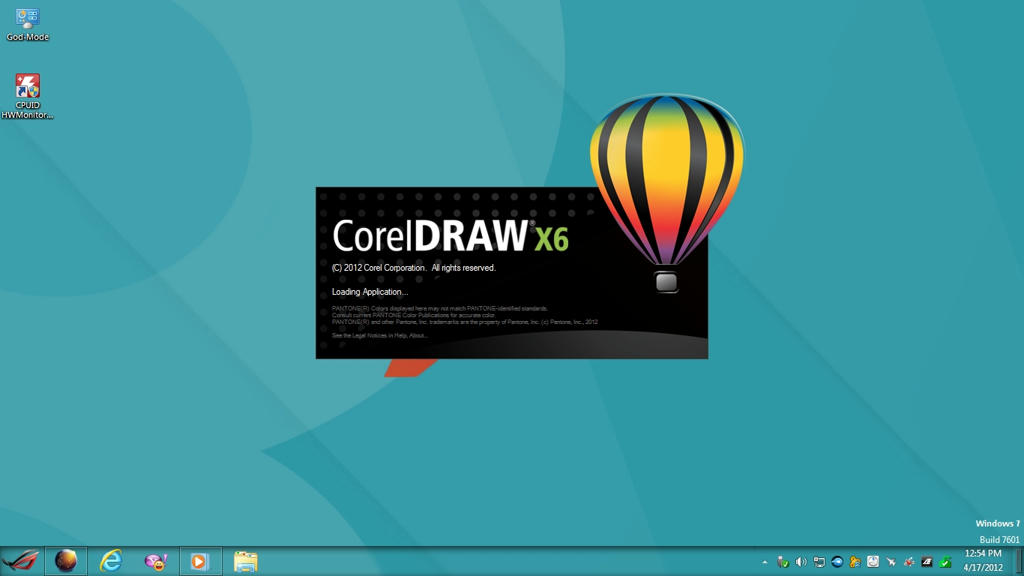The height and width of the screenshot is (576, 1024).
Task: Launch Internet Explorer from the taskbar
Action: tap(111, 561)
